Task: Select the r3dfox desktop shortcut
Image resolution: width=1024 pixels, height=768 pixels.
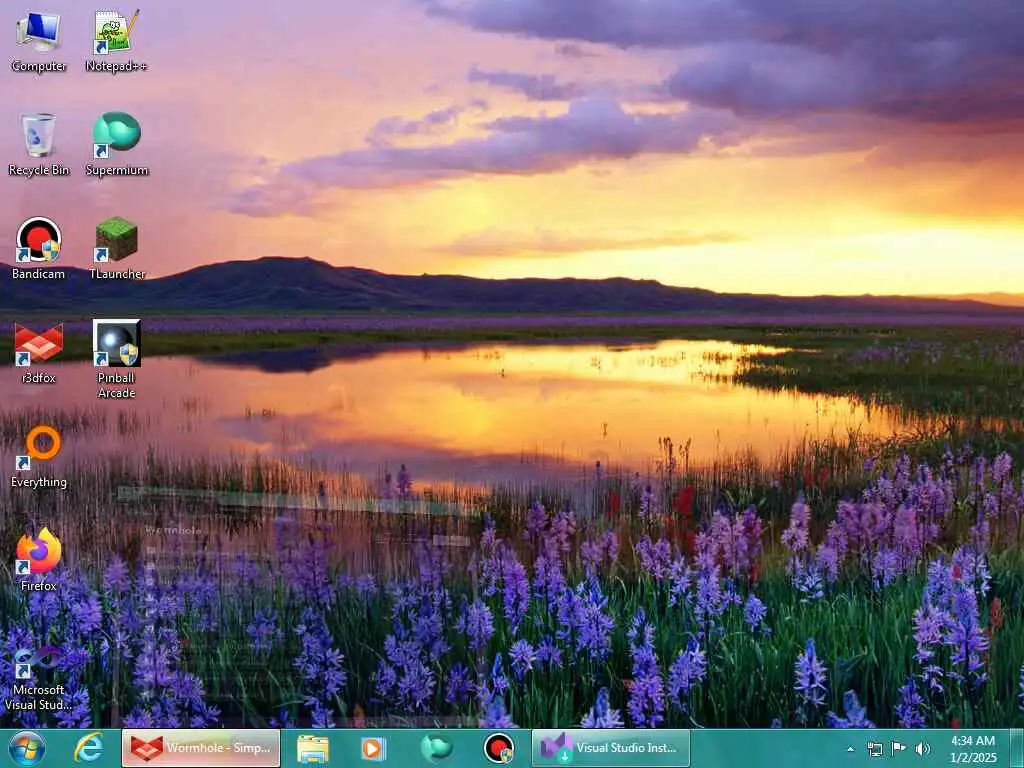Action: tap(39, 352)
